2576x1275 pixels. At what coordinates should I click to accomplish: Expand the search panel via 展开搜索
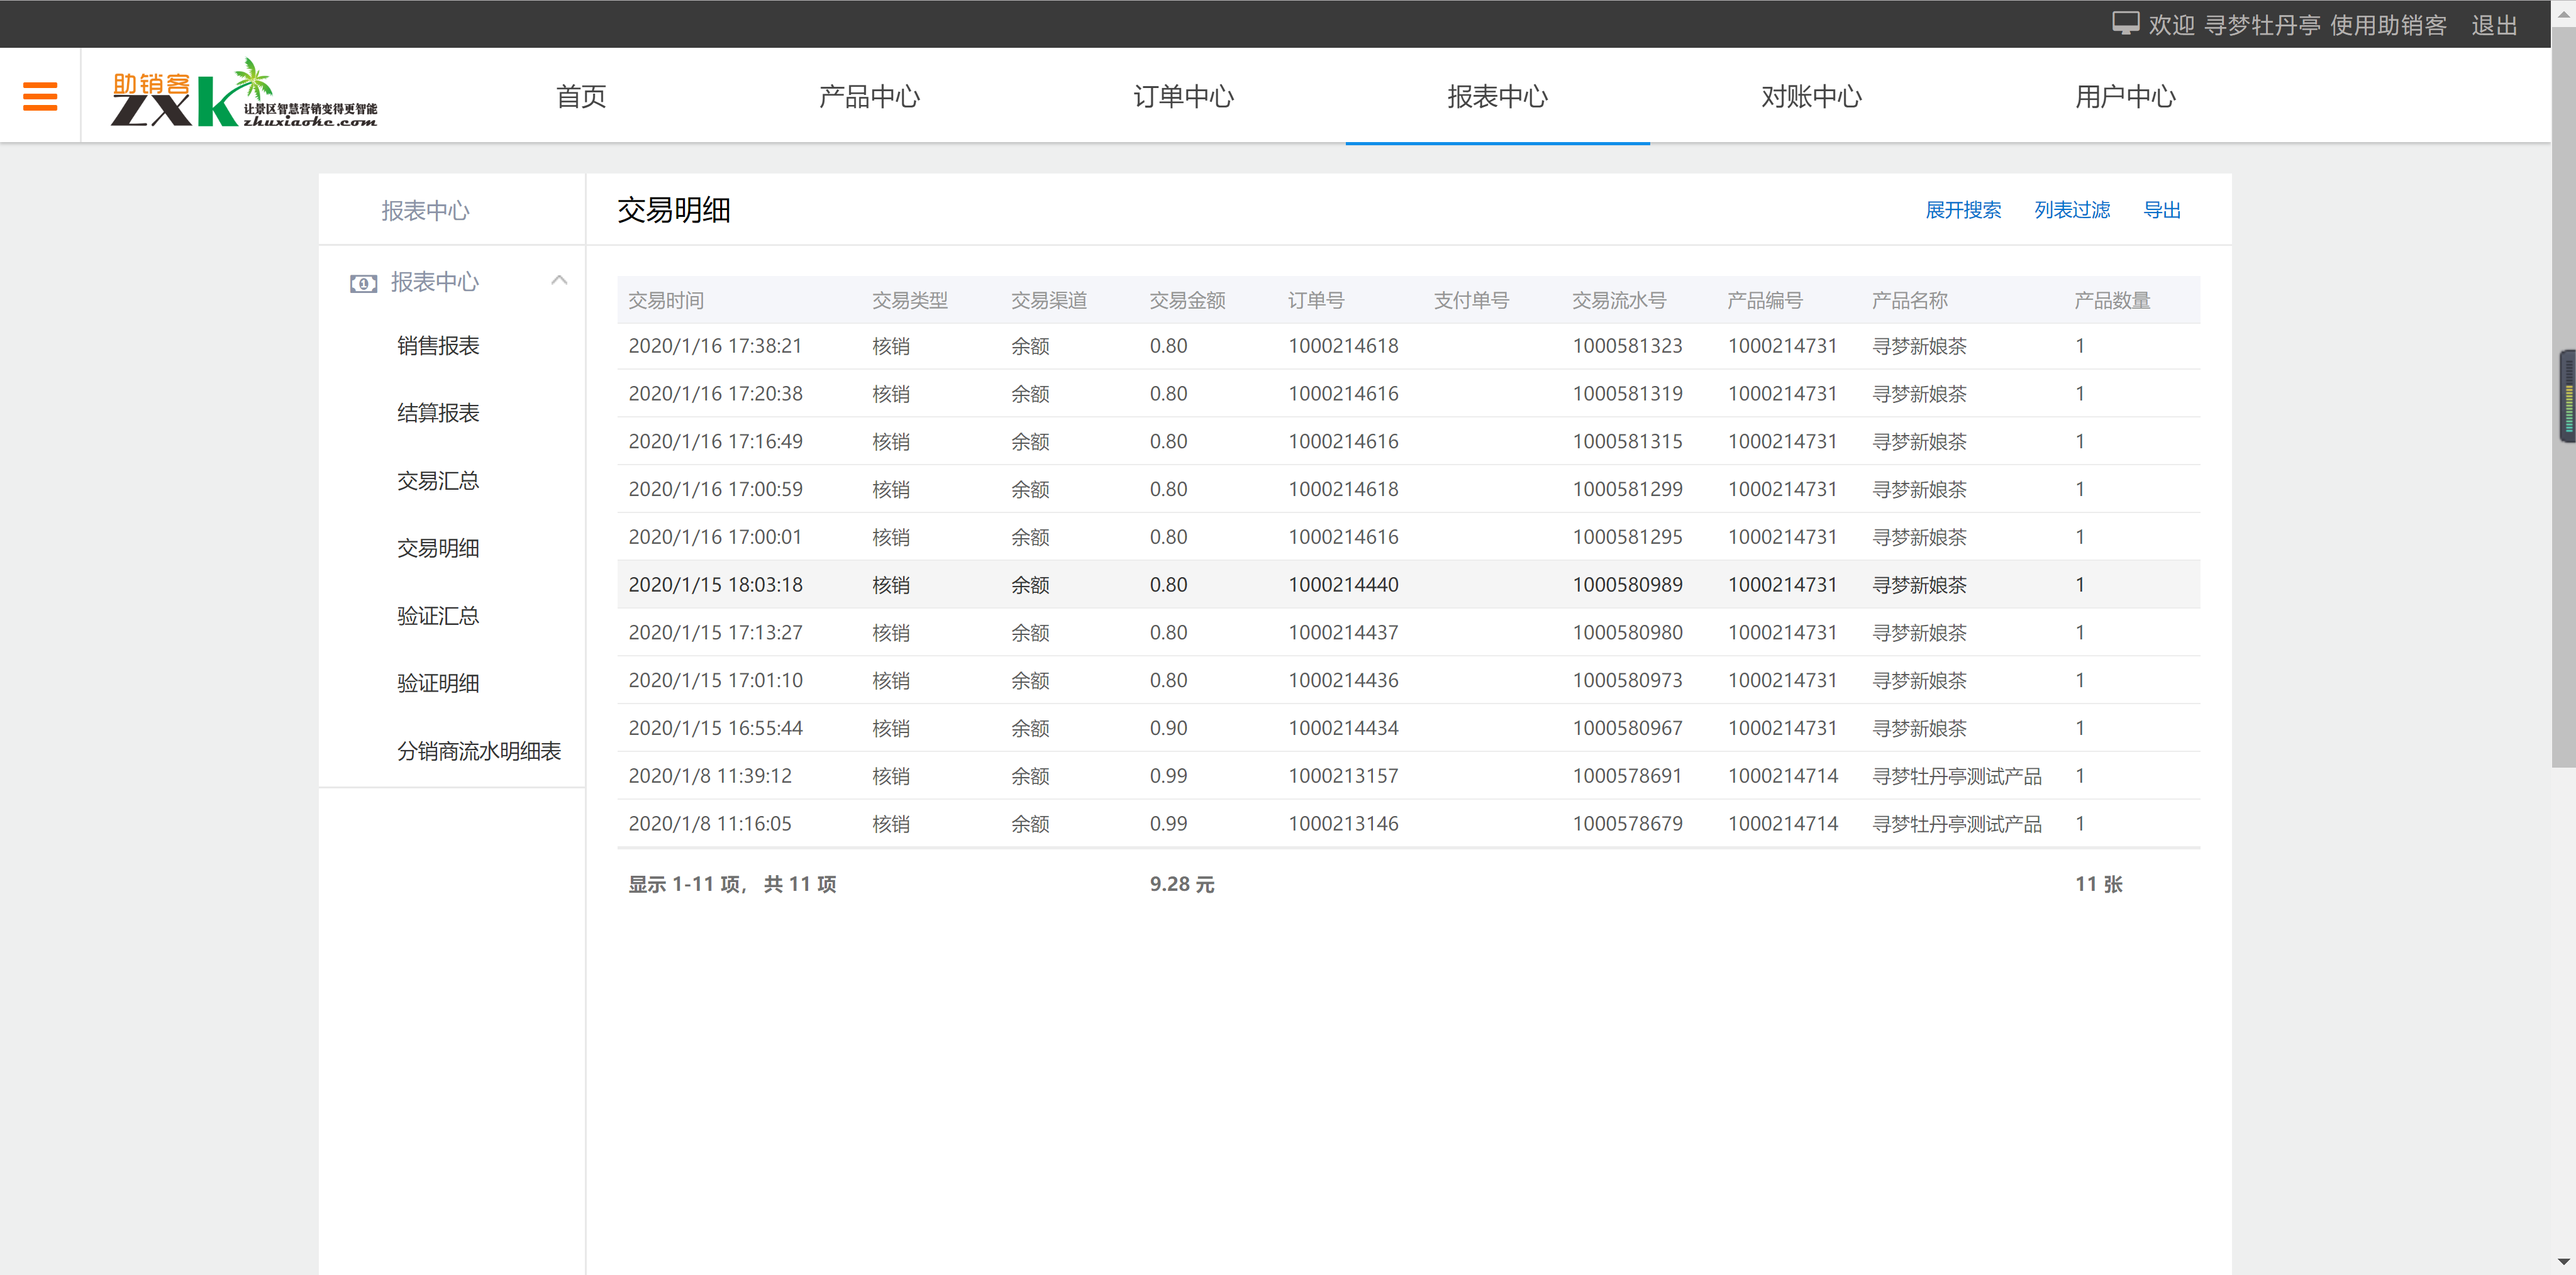[1963, 210]
